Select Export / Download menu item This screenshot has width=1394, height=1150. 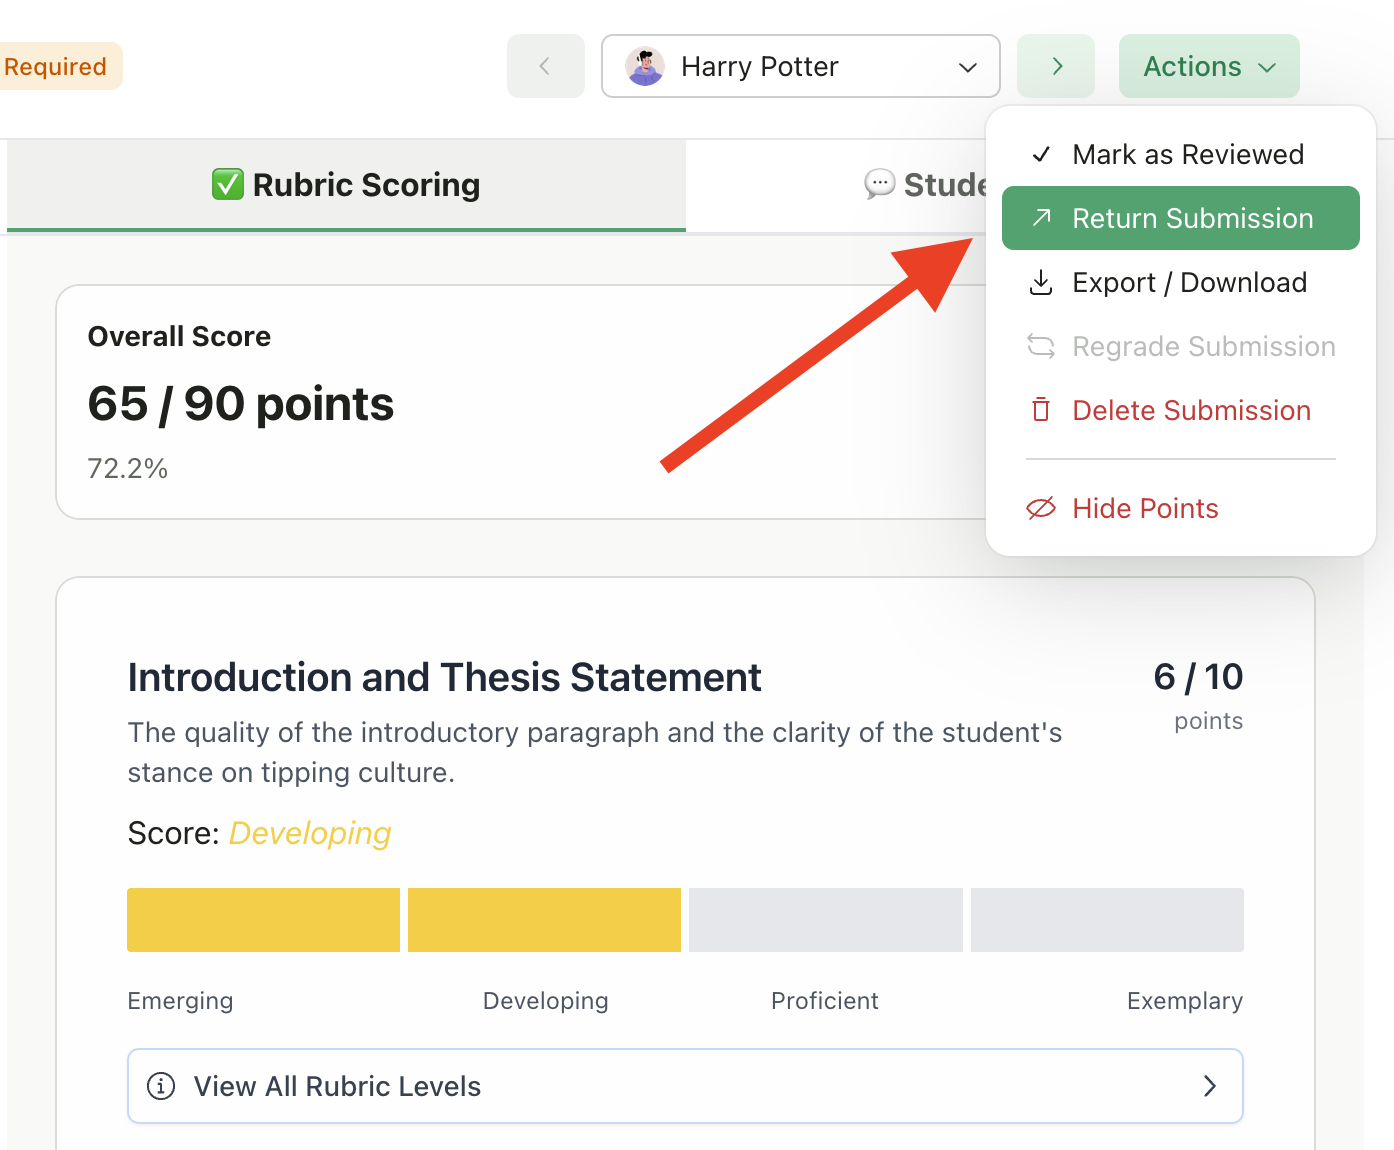click(1189, 283)
